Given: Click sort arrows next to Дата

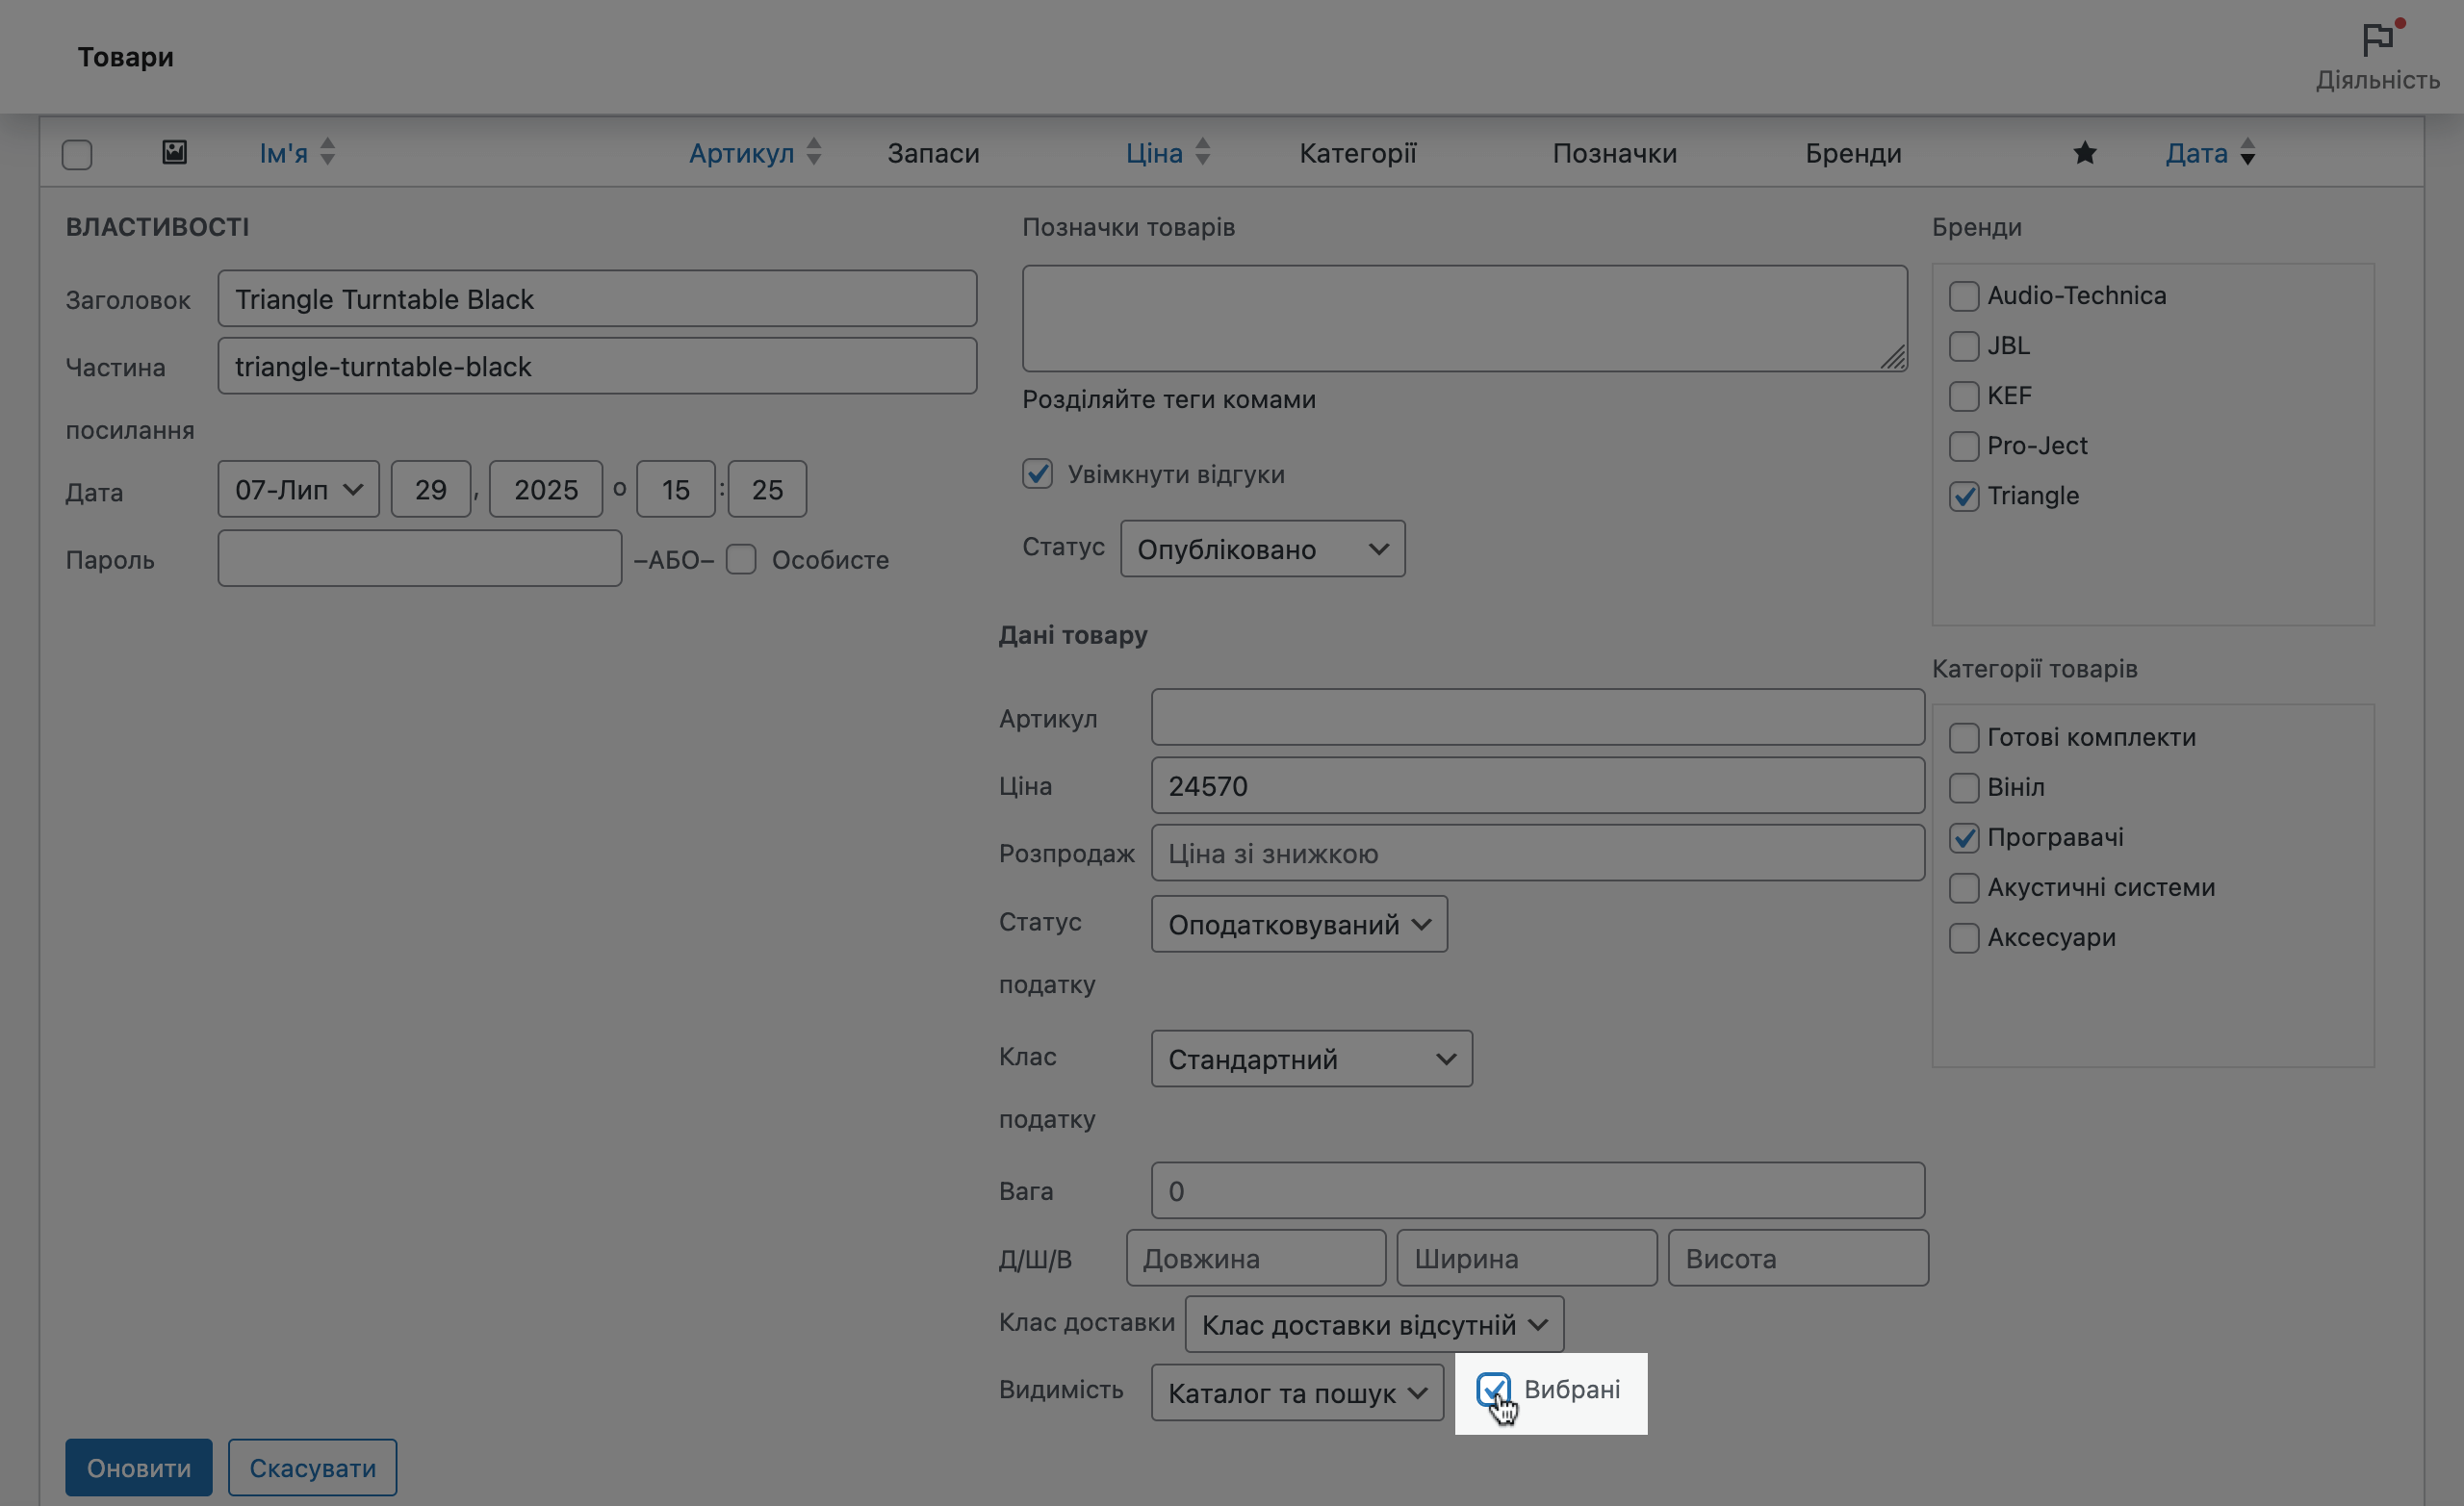Looking at the screenshot, I should 2247,153.
